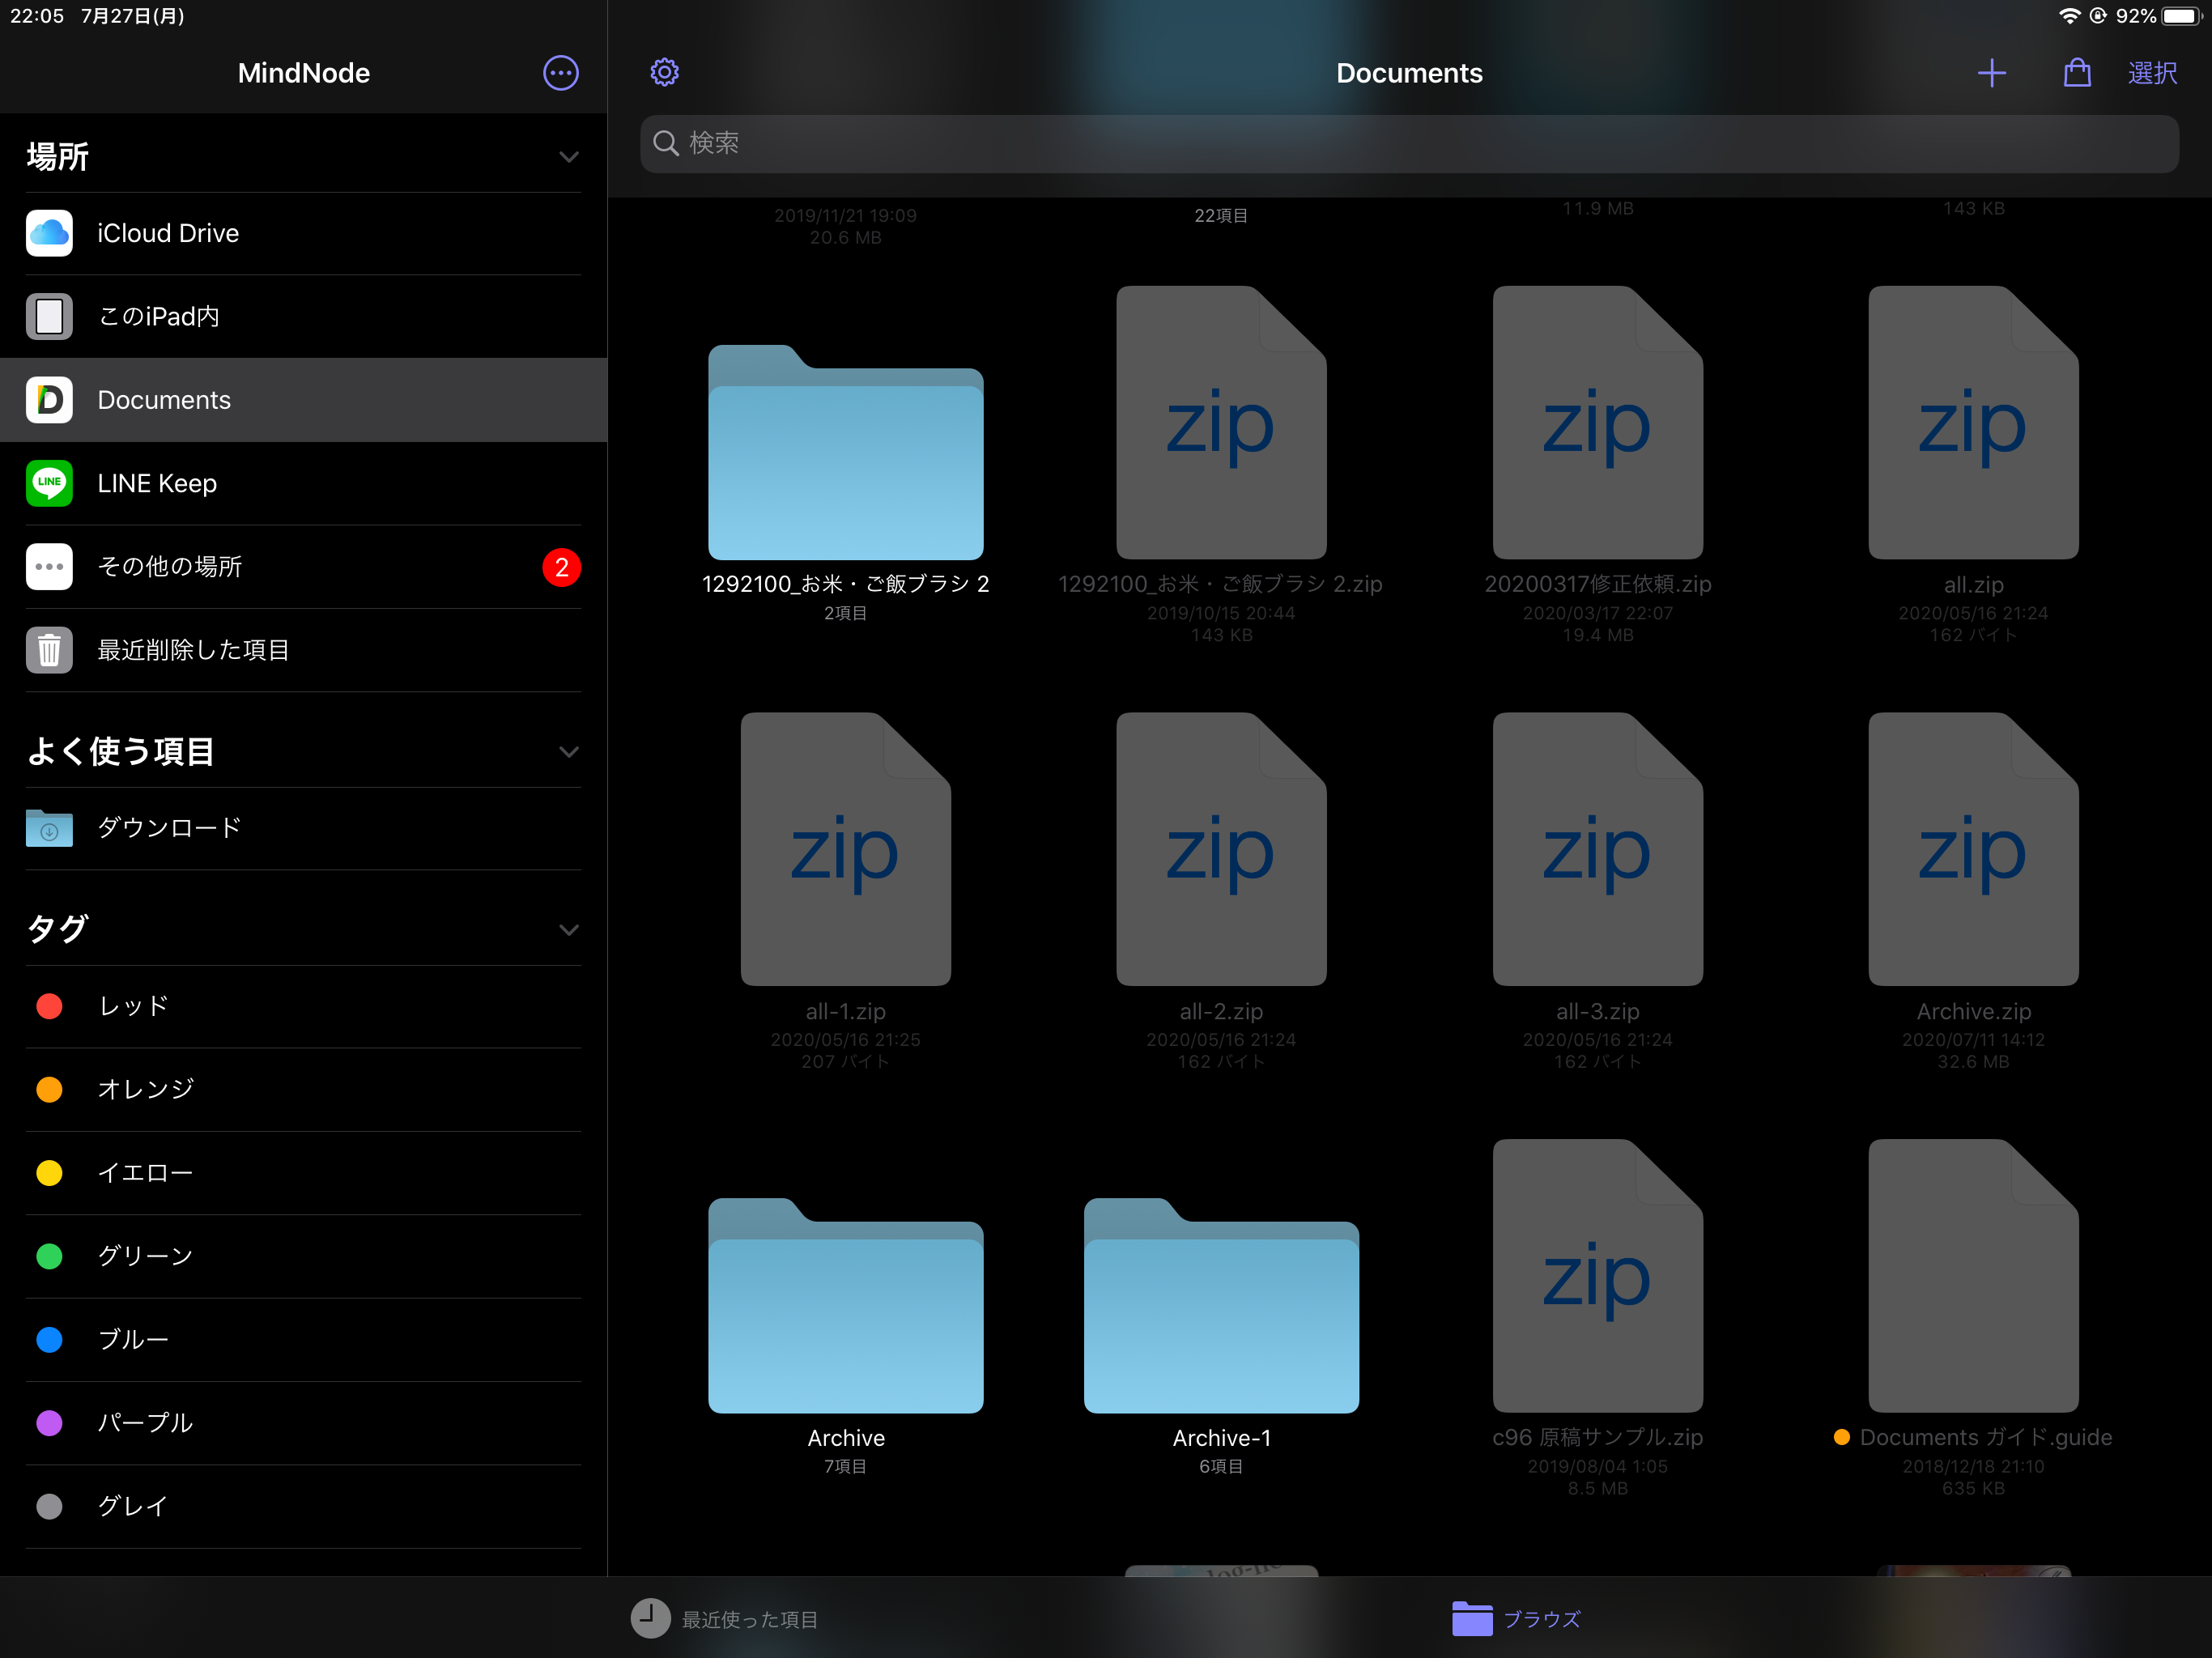
Task: Click the その他の場所 ellipsis icon
Action: (x=49, y=567)
